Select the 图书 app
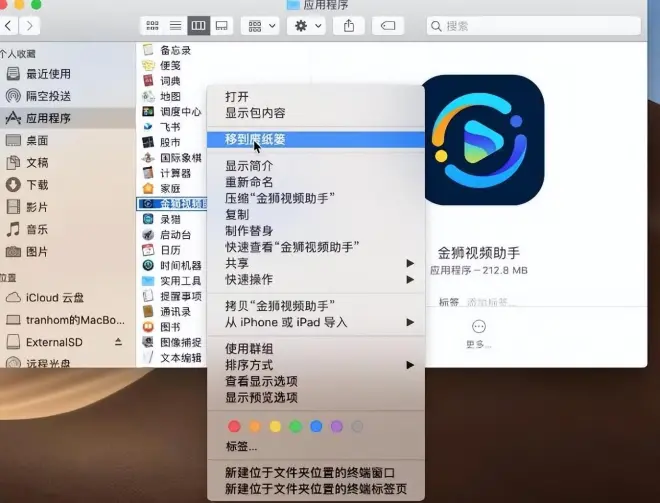Image resolution: width=660 pixels, height=503 pixels. pos(162,327)
